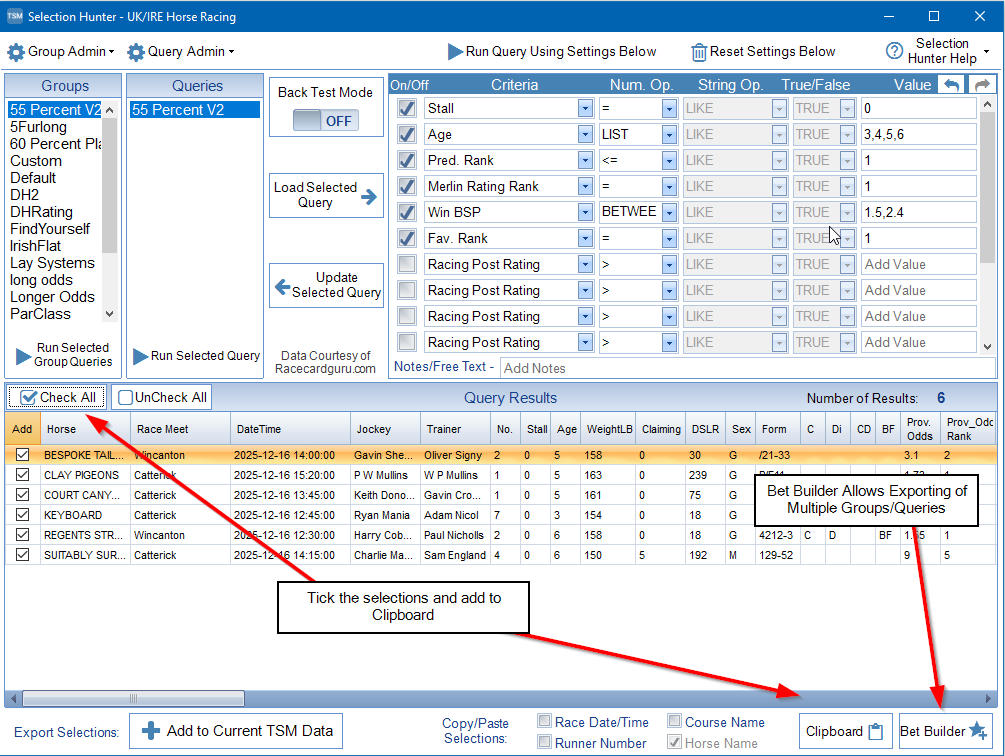Click the Reset Settings Below trash icon
Viewport: 1005px width, 756px height.
tap(699, 52)
